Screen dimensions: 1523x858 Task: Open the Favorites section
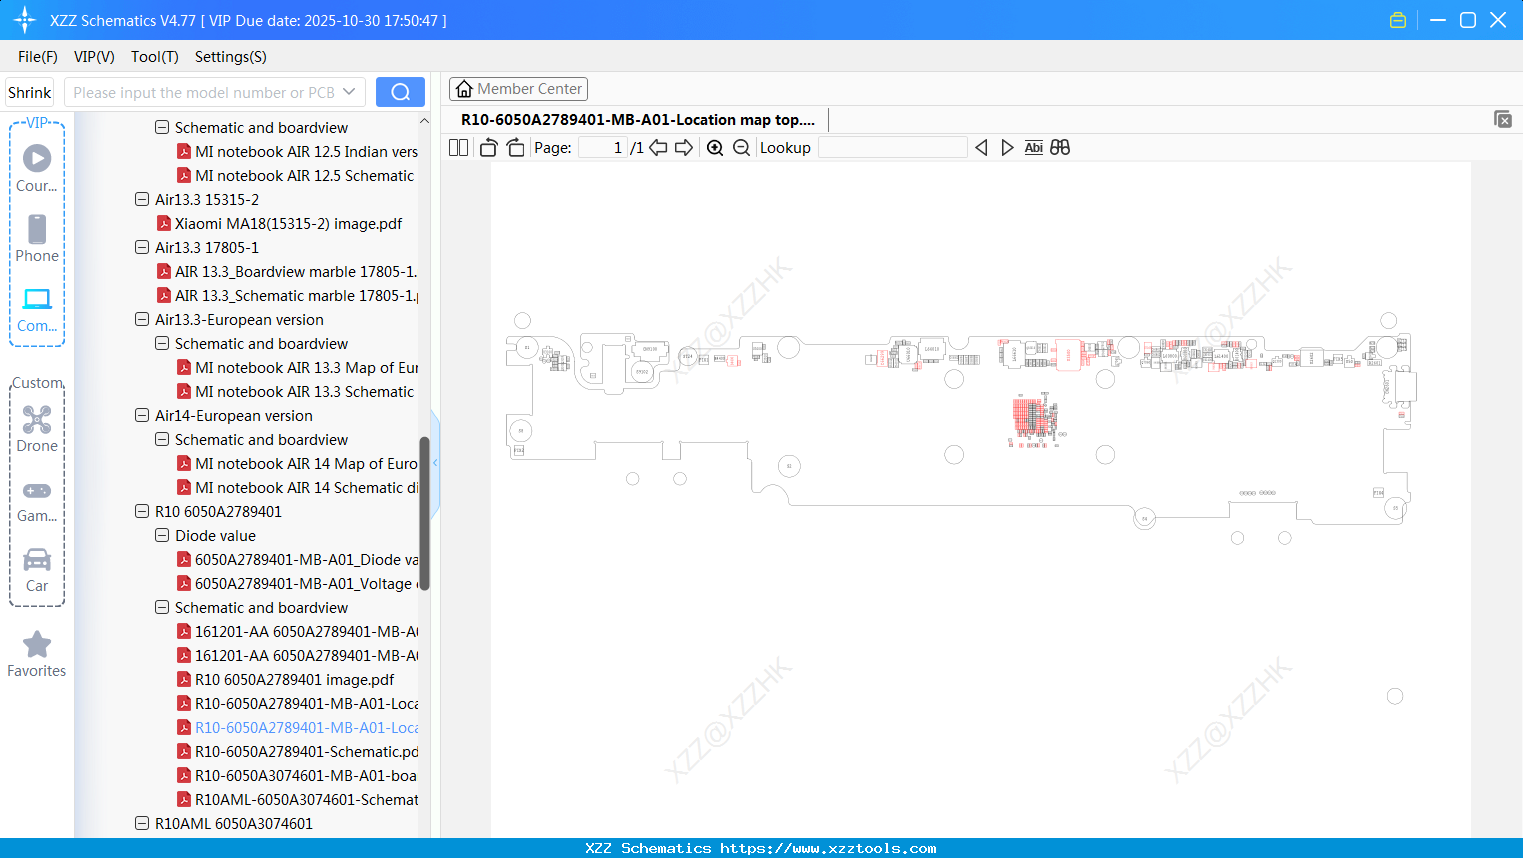pyautogui.click(x=37, y=654)
